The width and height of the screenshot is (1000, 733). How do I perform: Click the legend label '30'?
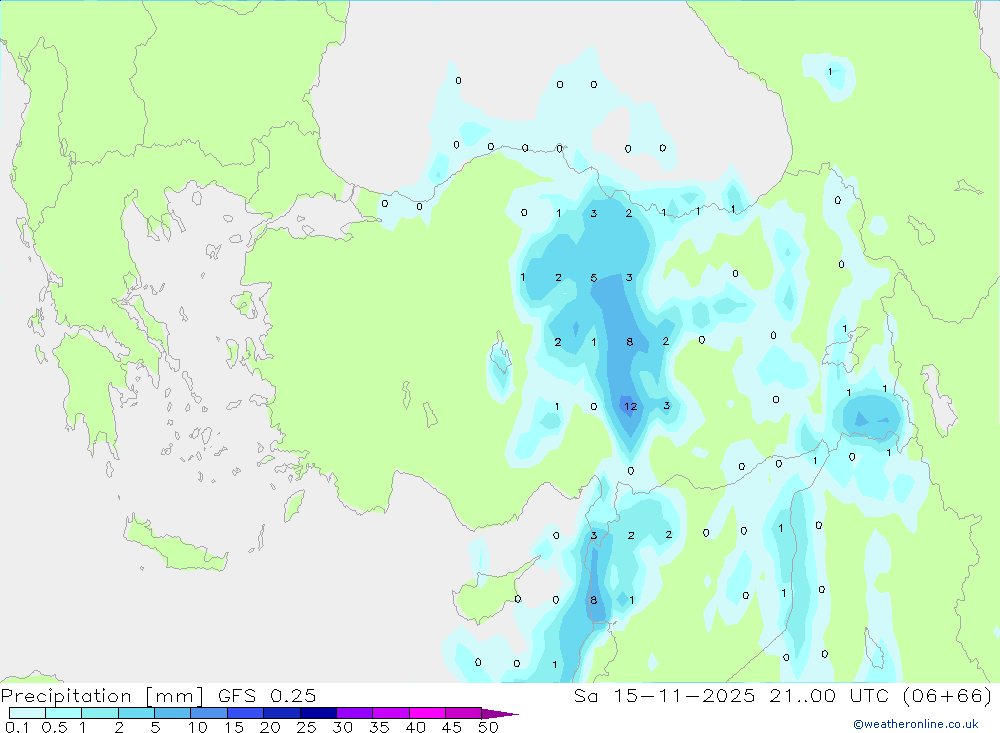point(343,727)
